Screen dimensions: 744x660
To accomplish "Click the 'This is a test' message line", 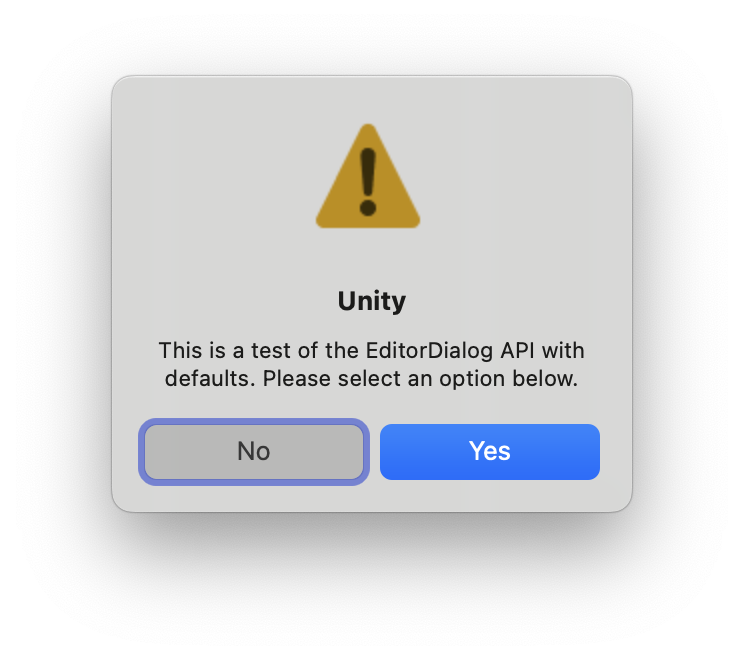I will pyautogui.click(x=372, y=351).
